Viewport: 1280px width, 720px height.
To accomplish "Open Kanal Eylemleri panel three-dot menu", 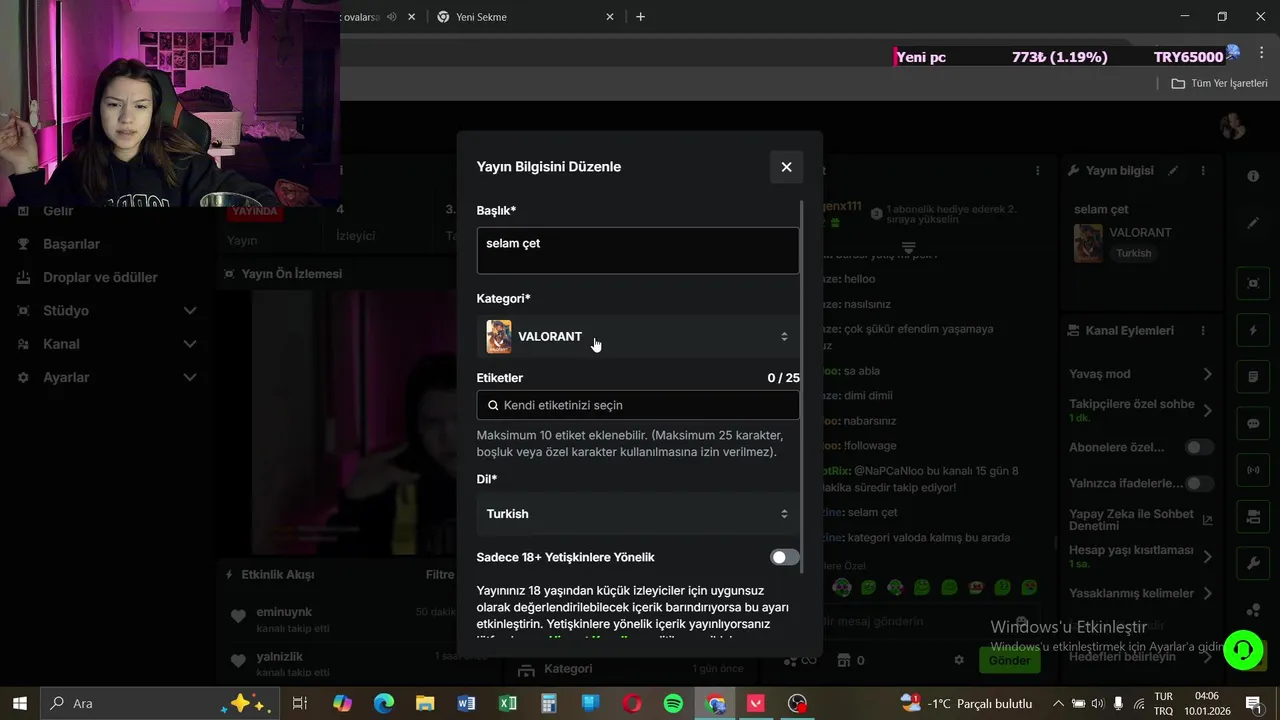I will (1203, 331).
